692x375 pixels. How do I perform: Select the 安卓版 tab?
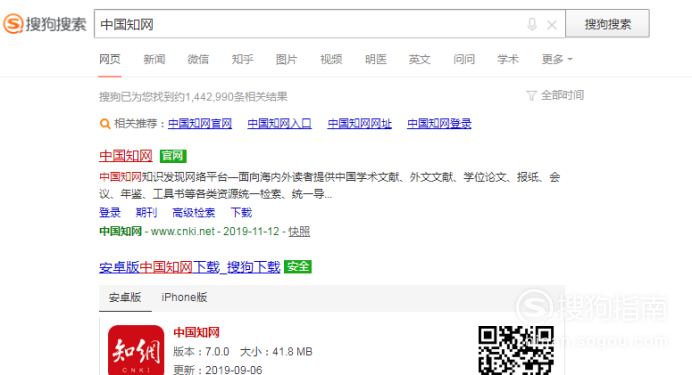[125, 298]
